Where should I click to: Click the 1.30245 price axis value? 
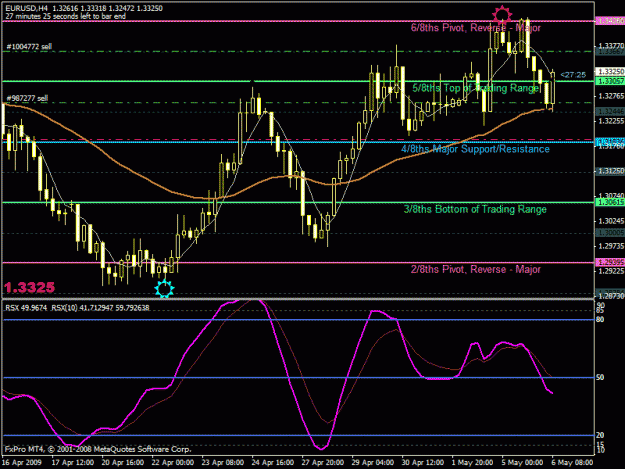click(x=611, y=221)
